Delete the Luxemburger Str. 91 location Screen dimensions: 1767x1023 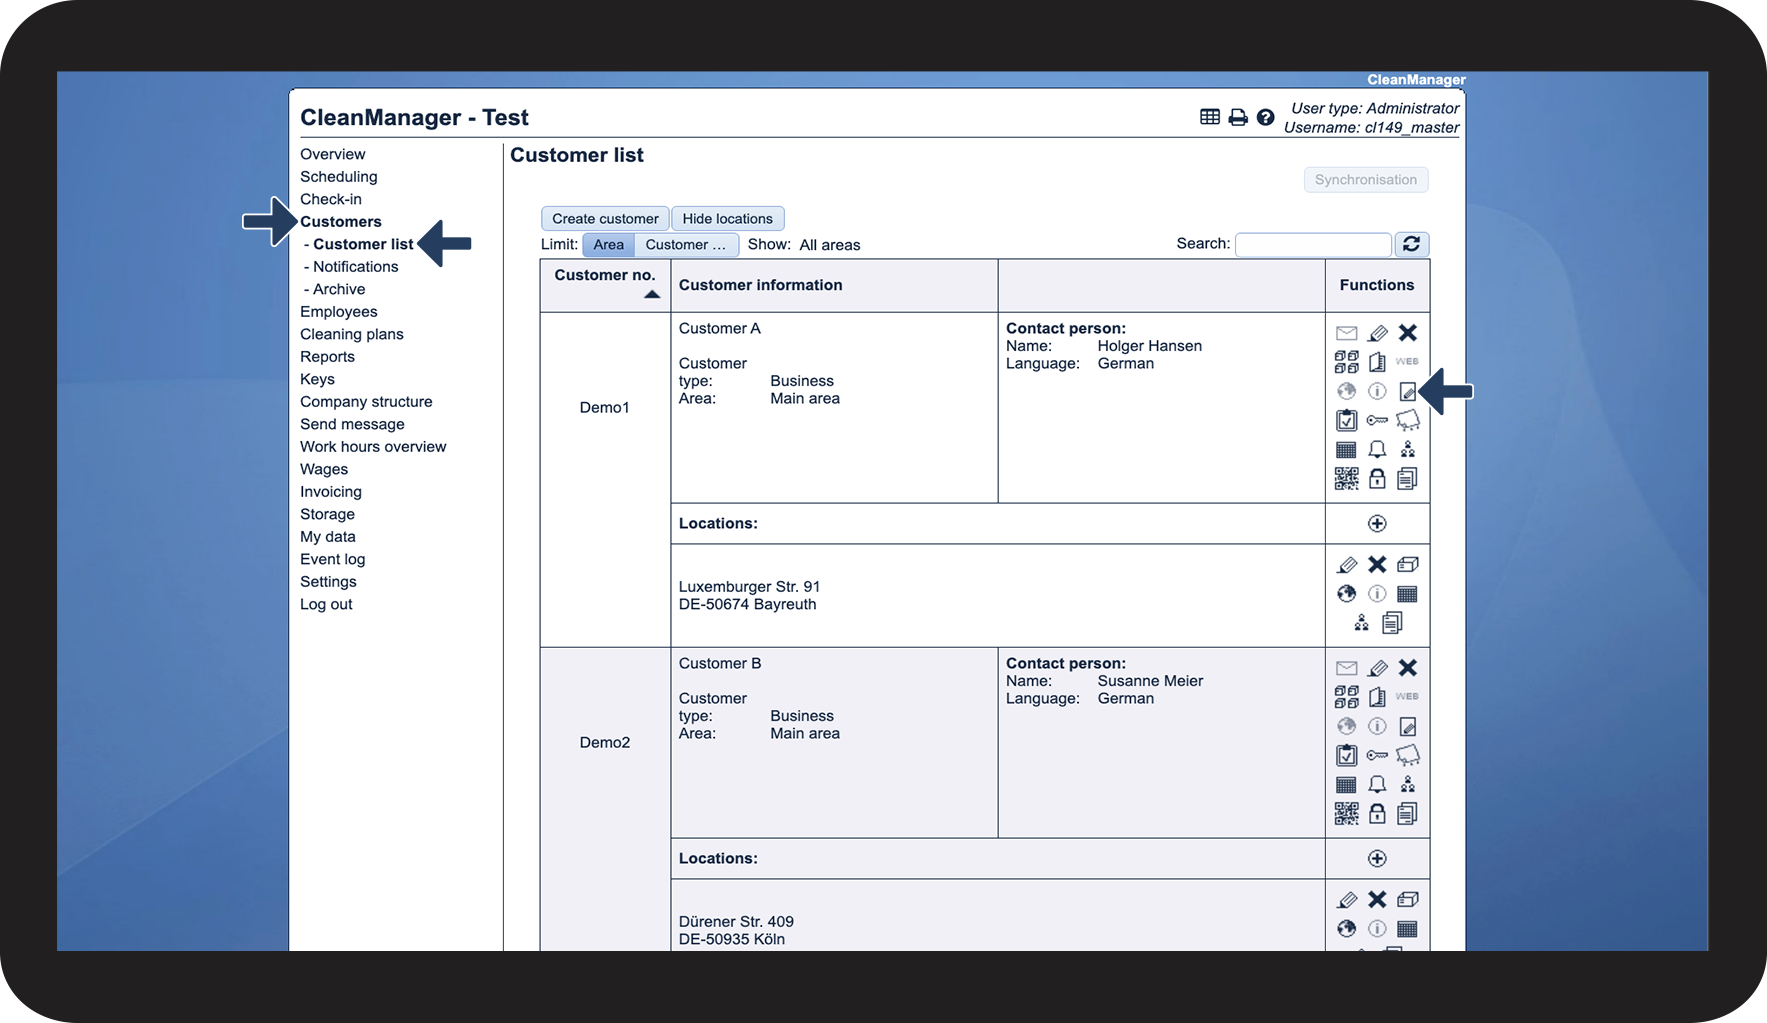click(x=1378, y=565)
